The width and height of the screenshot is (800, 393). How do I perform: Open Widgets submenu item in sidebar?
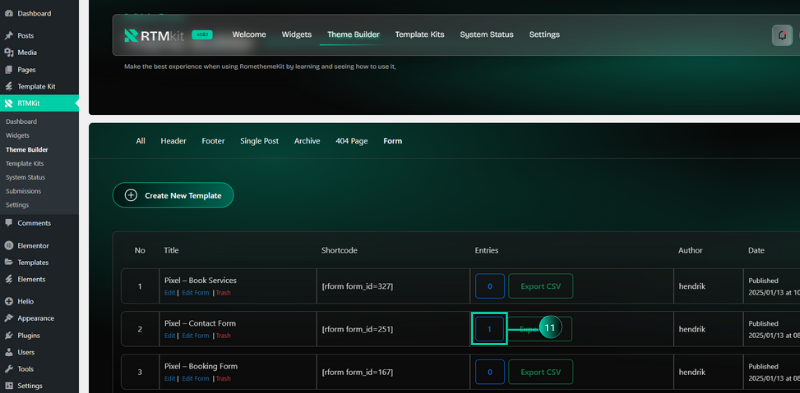click(18, 136)
